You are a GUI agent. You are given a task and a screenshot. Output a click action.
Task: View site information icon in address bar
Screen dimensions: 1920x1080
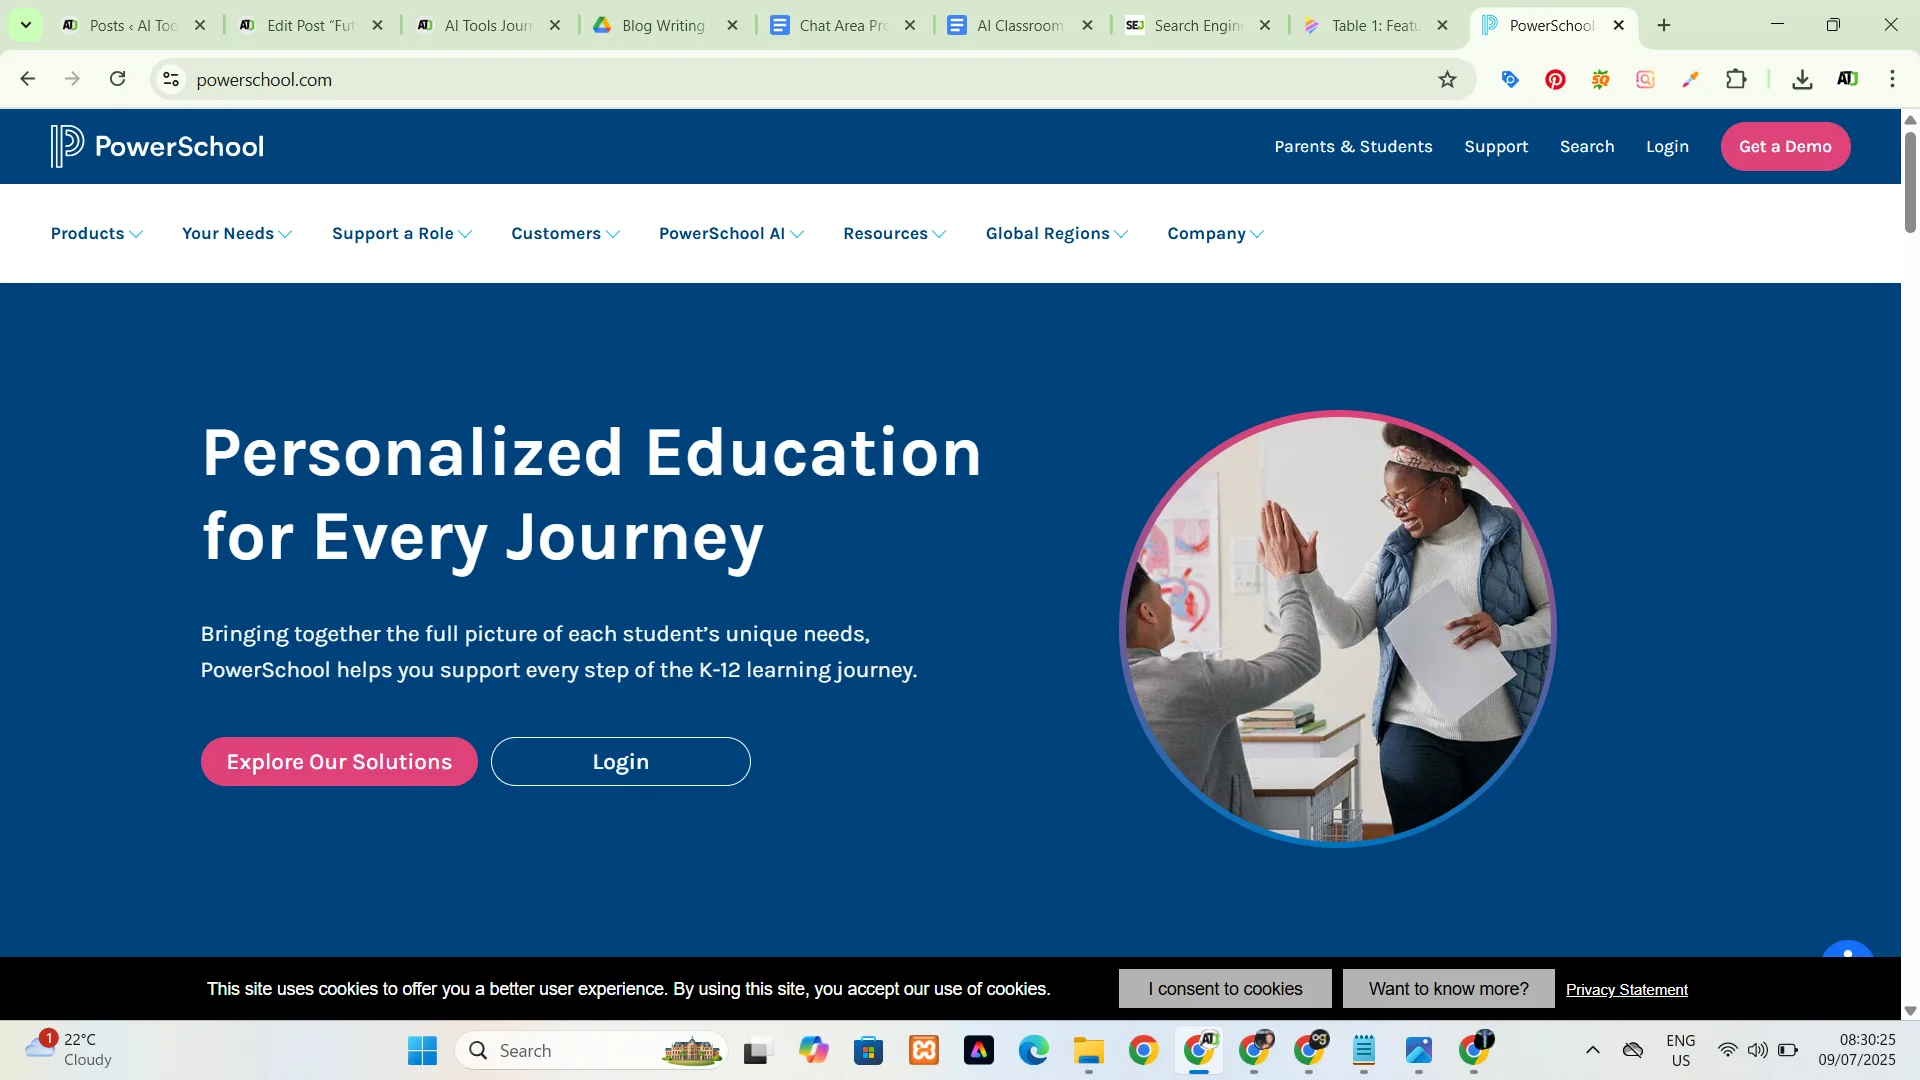click(171, 79)
